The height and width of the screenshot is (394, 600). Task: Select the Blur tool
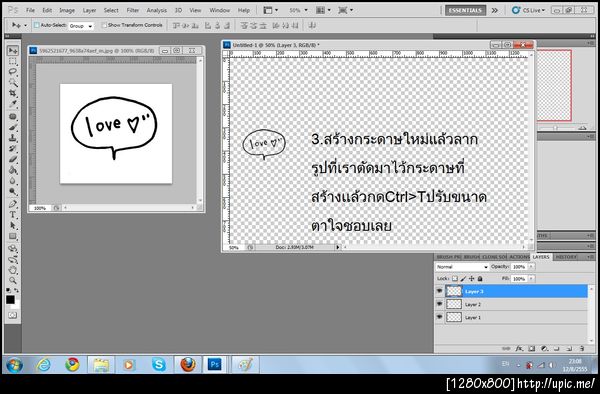coord(13,181)
